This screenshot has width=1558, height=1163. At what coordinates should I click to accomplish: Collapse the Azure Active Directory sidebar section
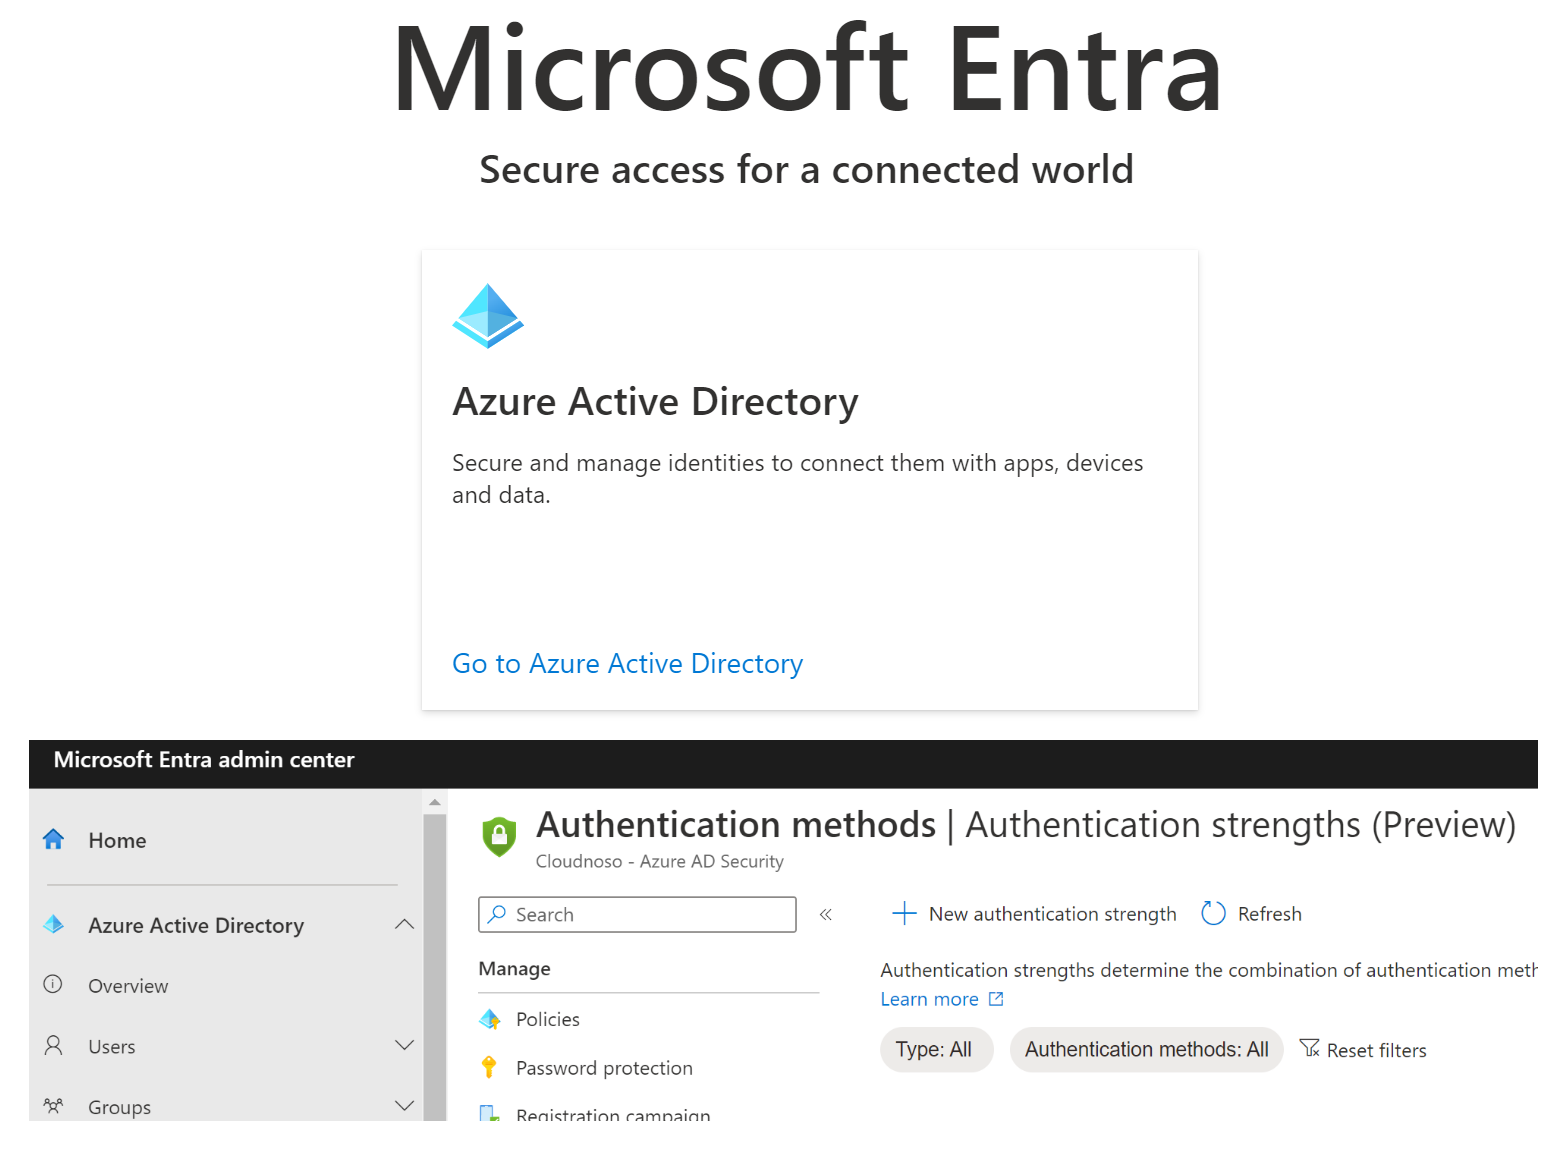point(404,925)
